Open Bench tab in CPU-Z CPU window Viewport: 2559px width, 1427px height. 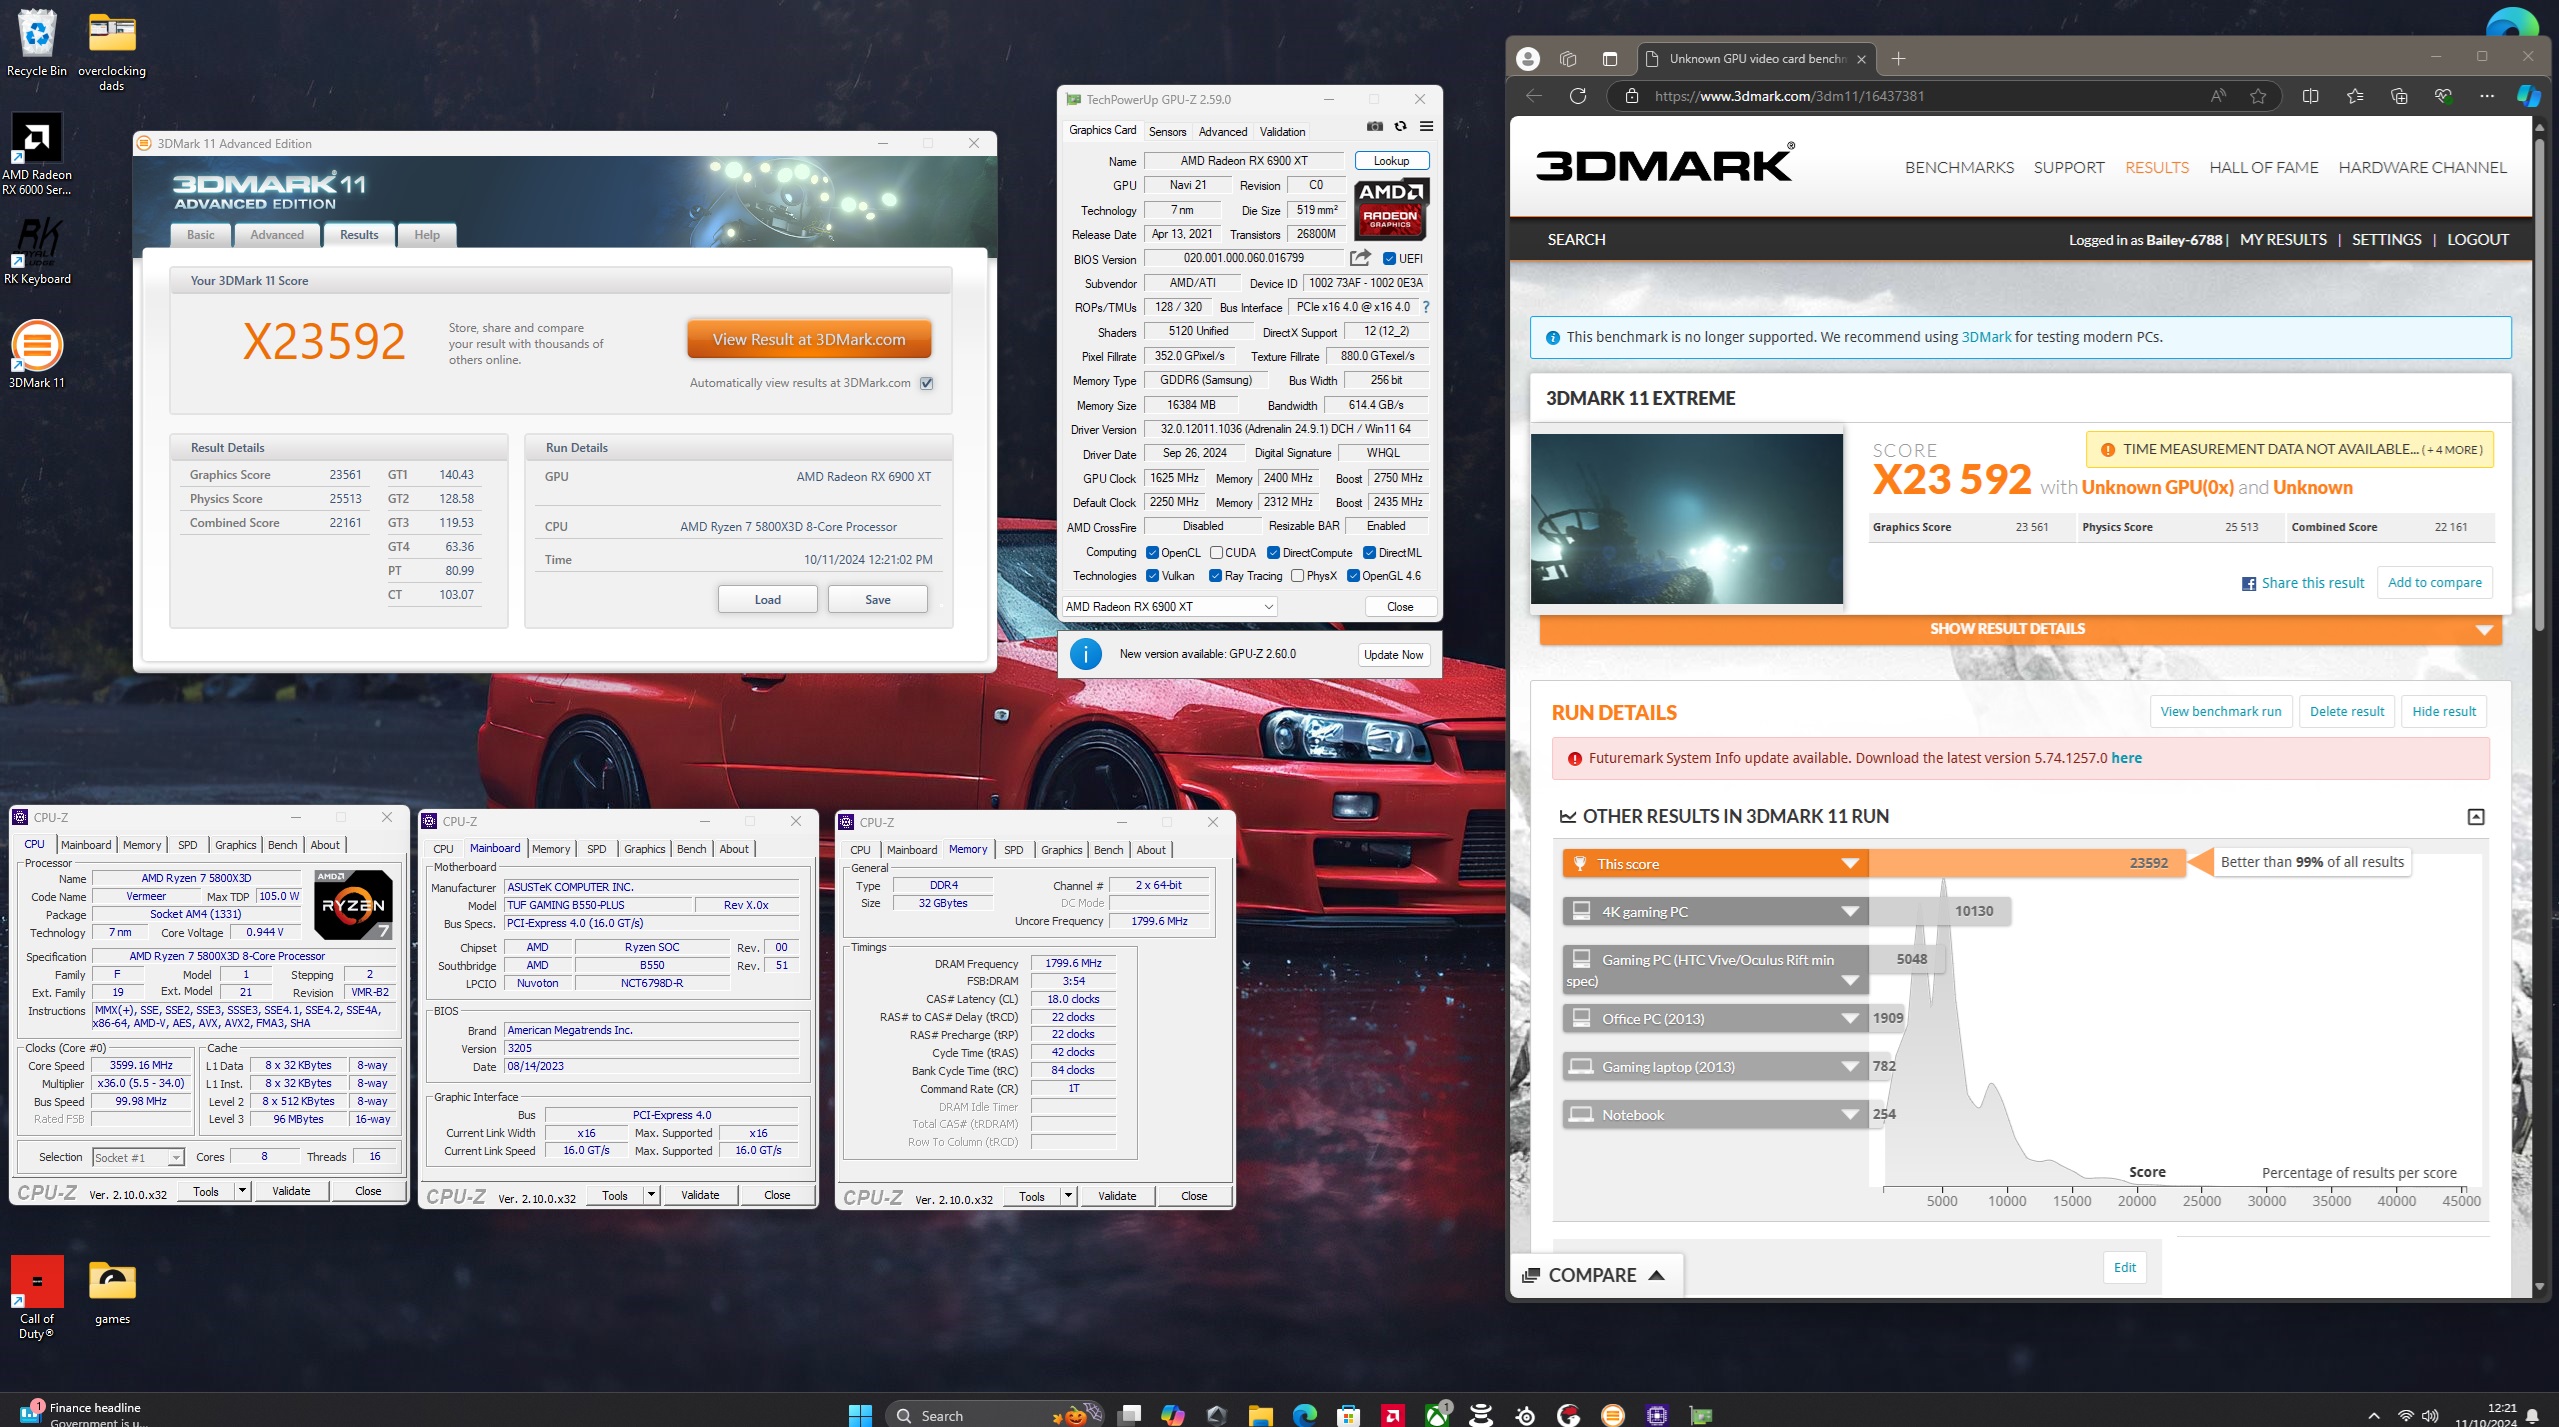[x=282, y=846]
